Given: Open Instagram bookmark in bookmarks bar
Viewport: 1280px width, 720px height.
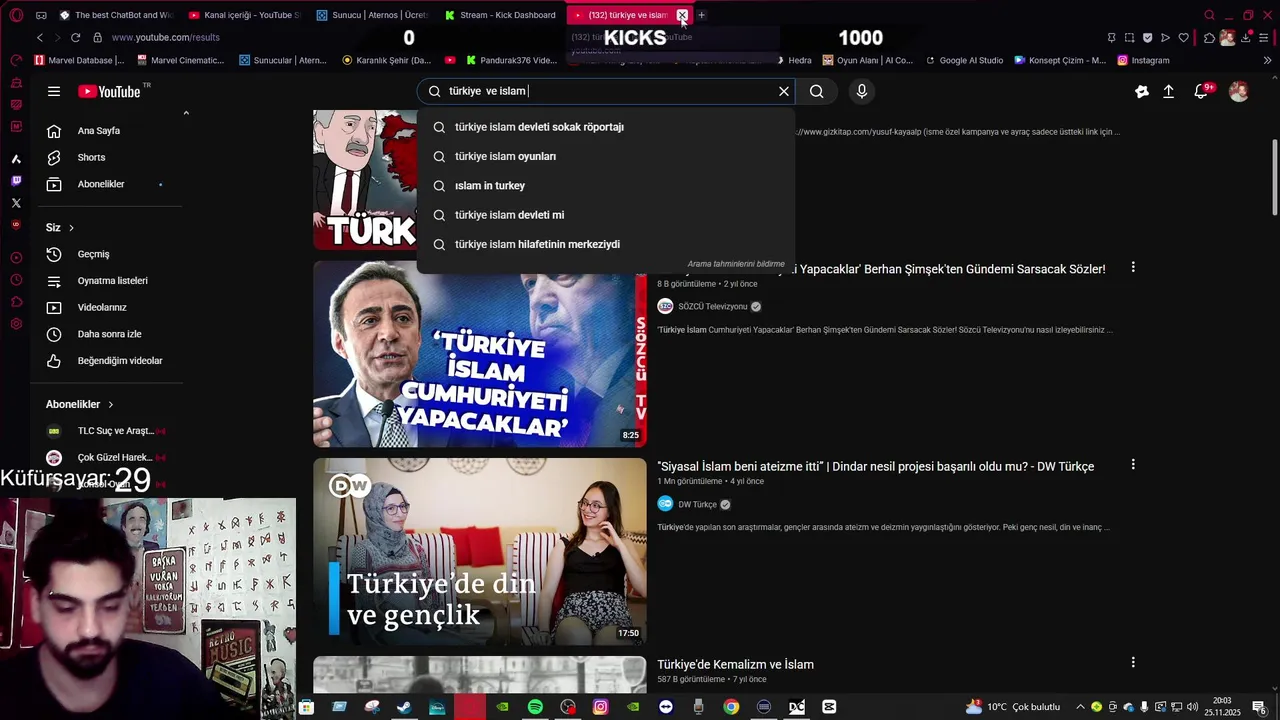Looking at the screenshot, I should tap(1144, 60).
